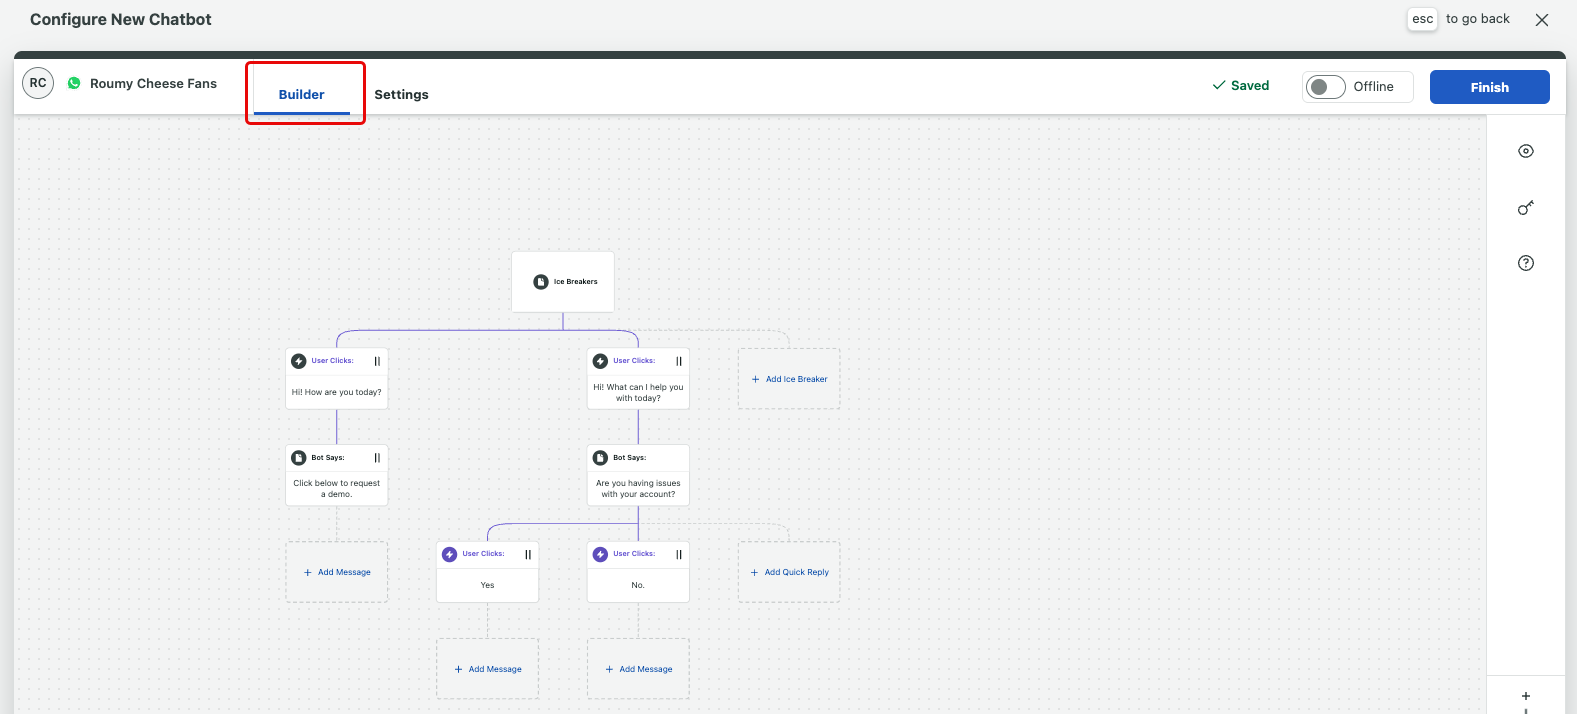Click Add Ice Breaker
1577x714 pixels.
point(789,379)
